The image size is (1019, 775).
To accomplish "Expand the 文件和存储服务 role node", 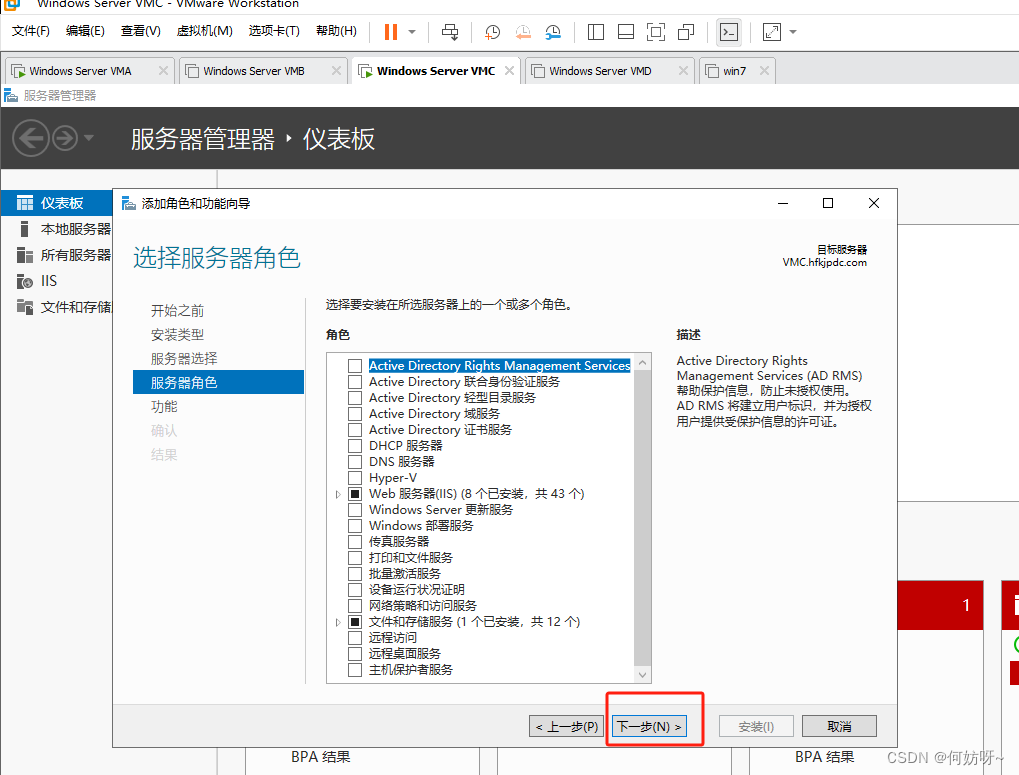I will [x=338, y=622].
